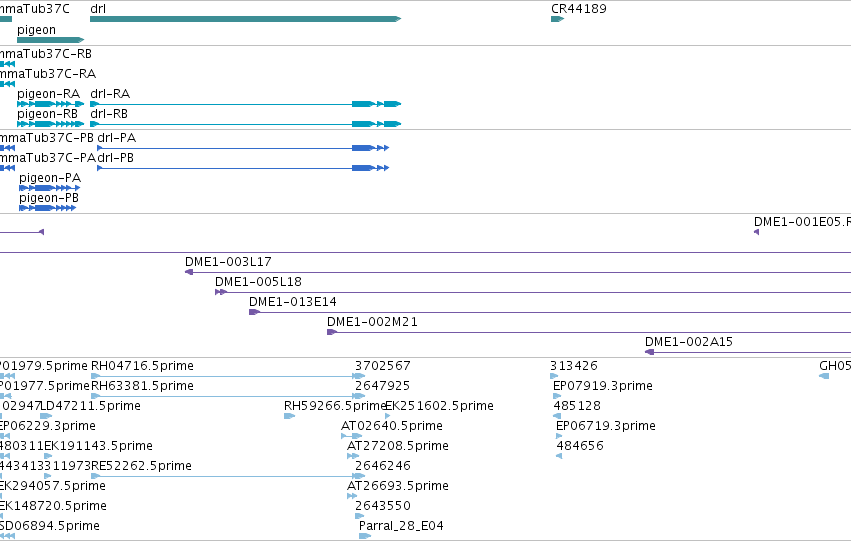The image size is (851, 541).
Task: Select the CR44189 gene arrow glyph
Action: [x=557, y=19]
